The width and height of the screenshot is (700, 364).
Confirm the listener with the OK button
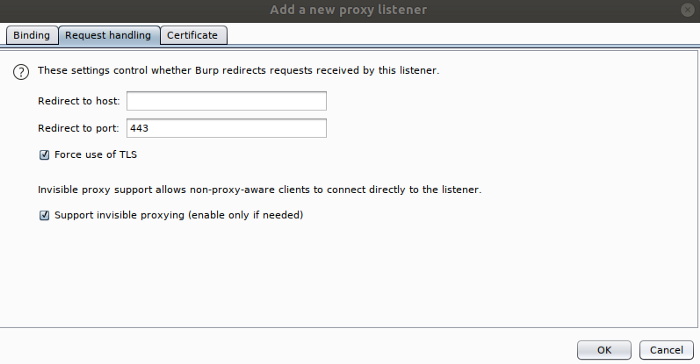604,350
